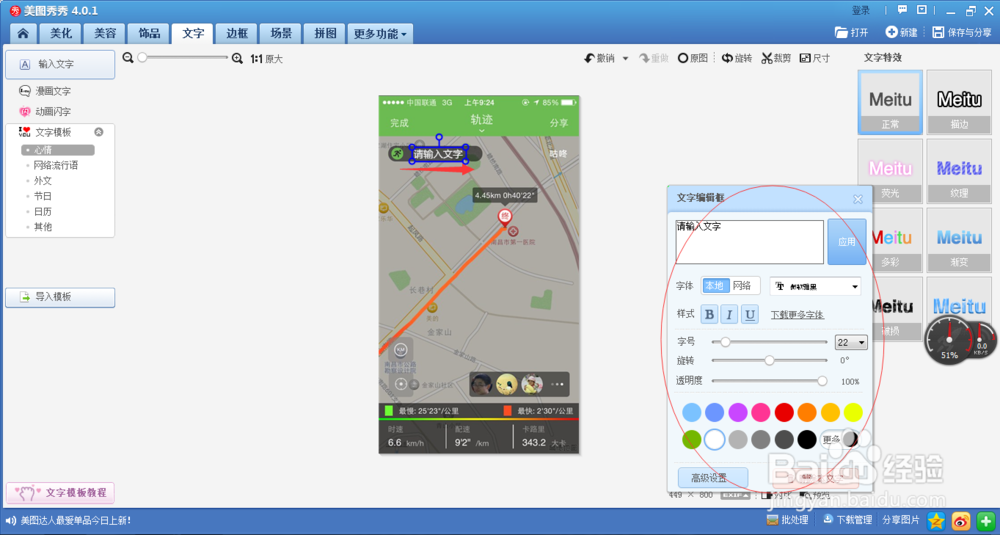The width and height of the screenshot is (1000, 535).
Task: Open the 字号 size 22 dropdown
Action: coord(851,342)
